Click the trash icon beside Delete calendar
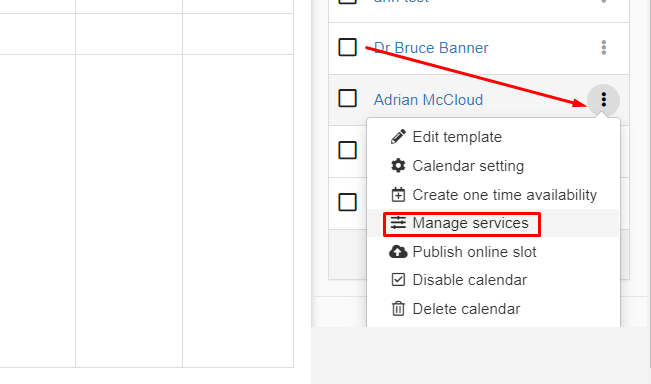The image size is (651, 384). [398, 309]
